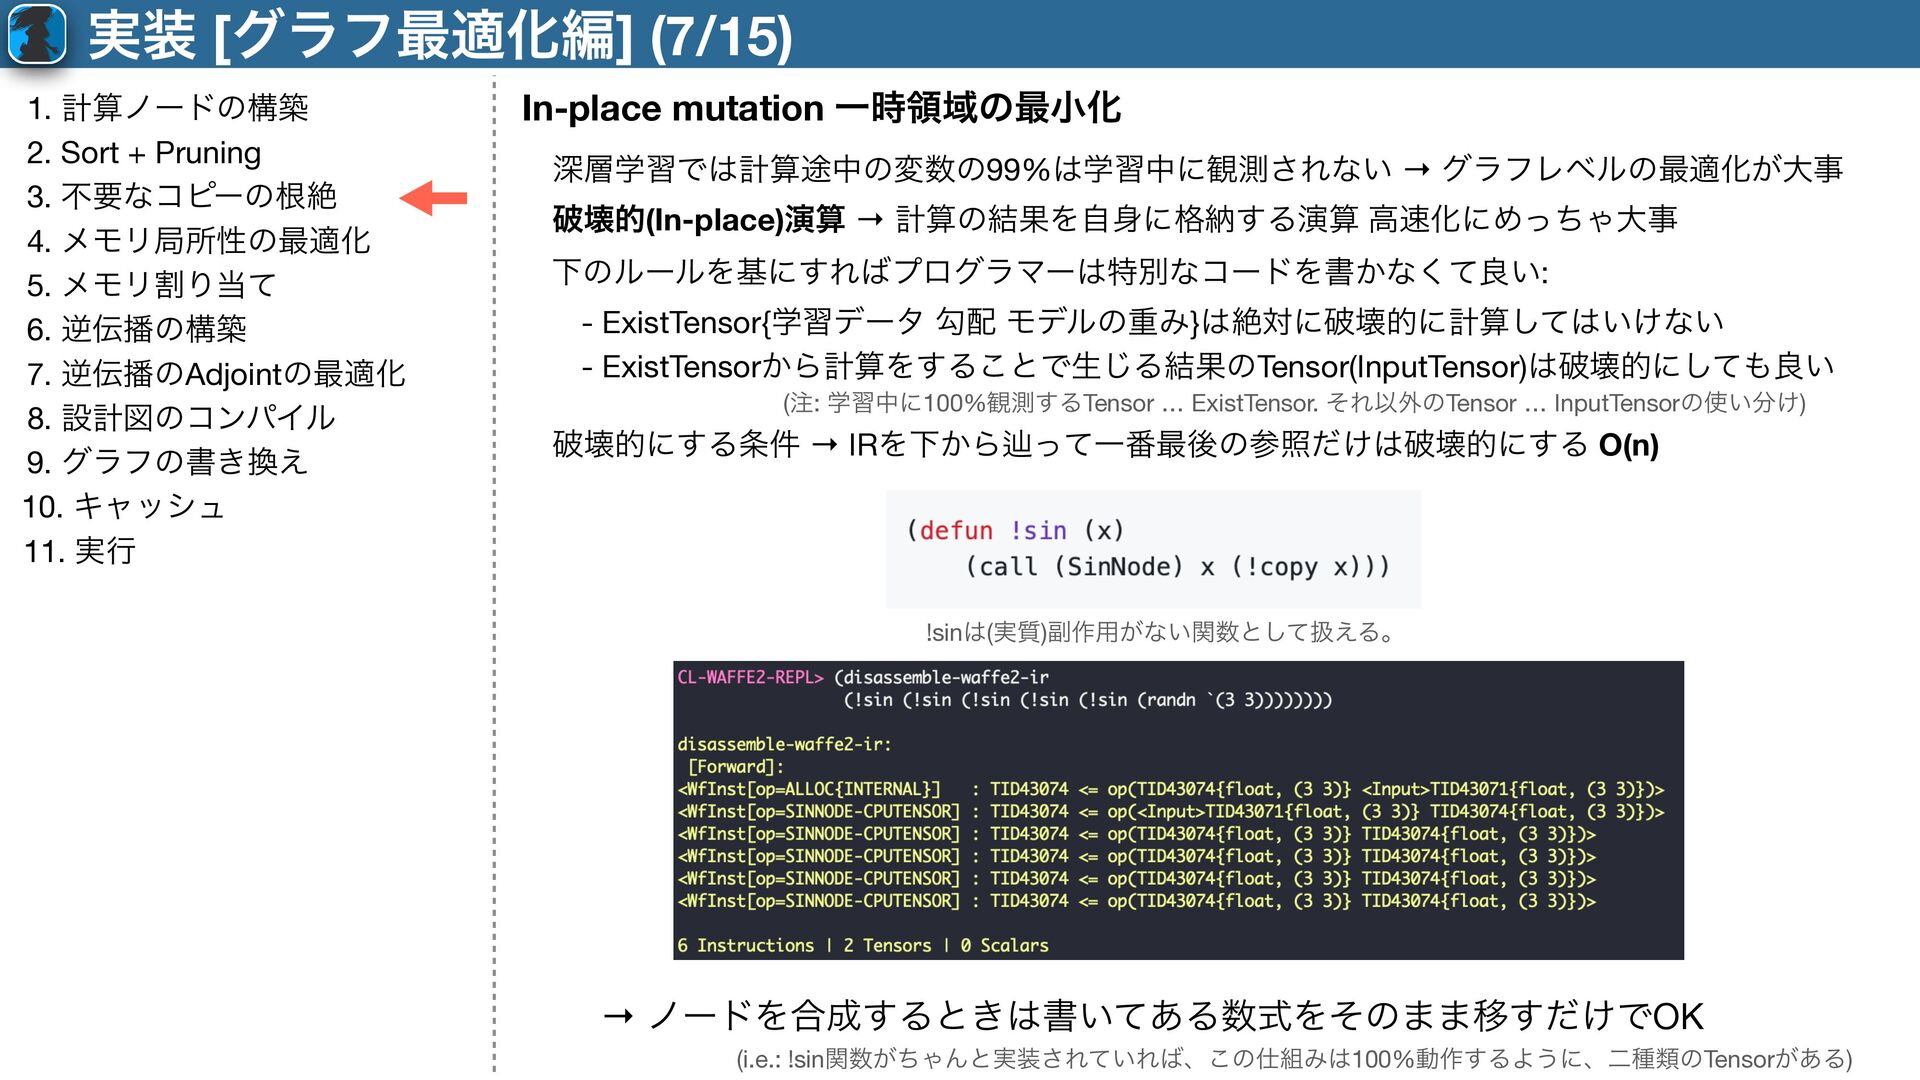Viewport: 1920px width, 1080px height.
Task: Select outline item 3 不要なコピーの根絶
Action: [x=182, y=196]
